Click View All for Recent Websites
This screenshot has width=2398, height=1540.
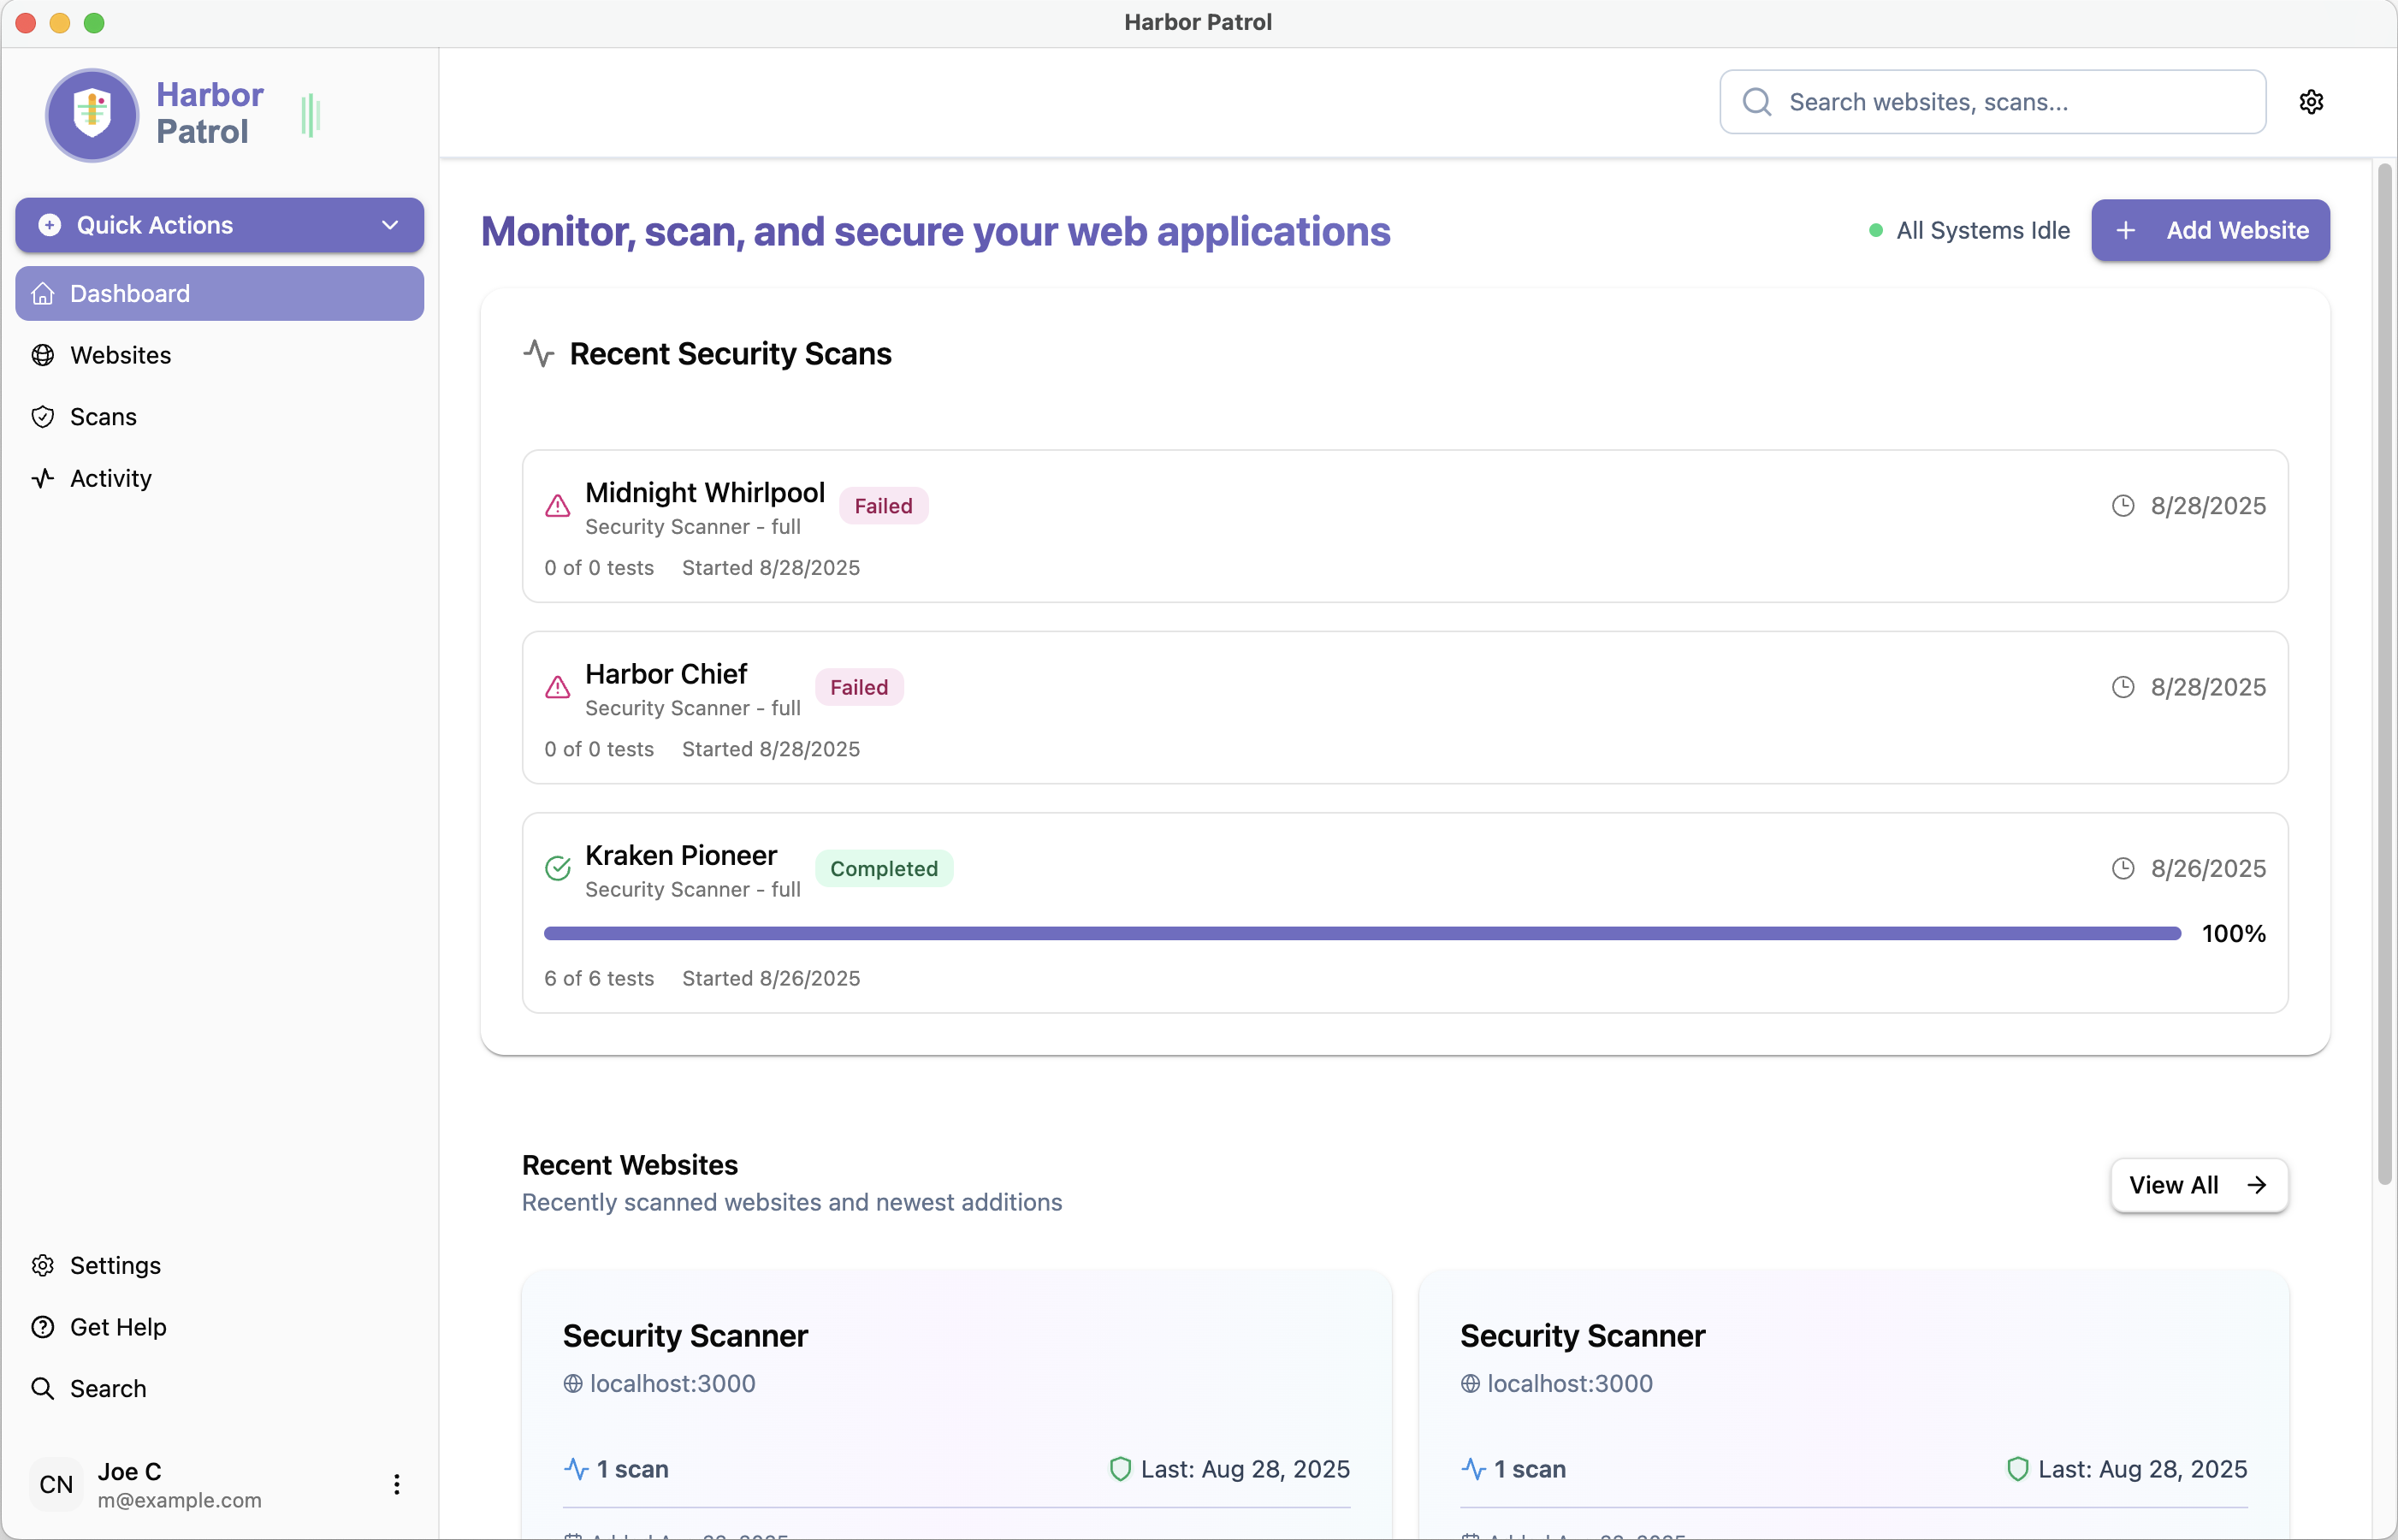(2198, 1185)
